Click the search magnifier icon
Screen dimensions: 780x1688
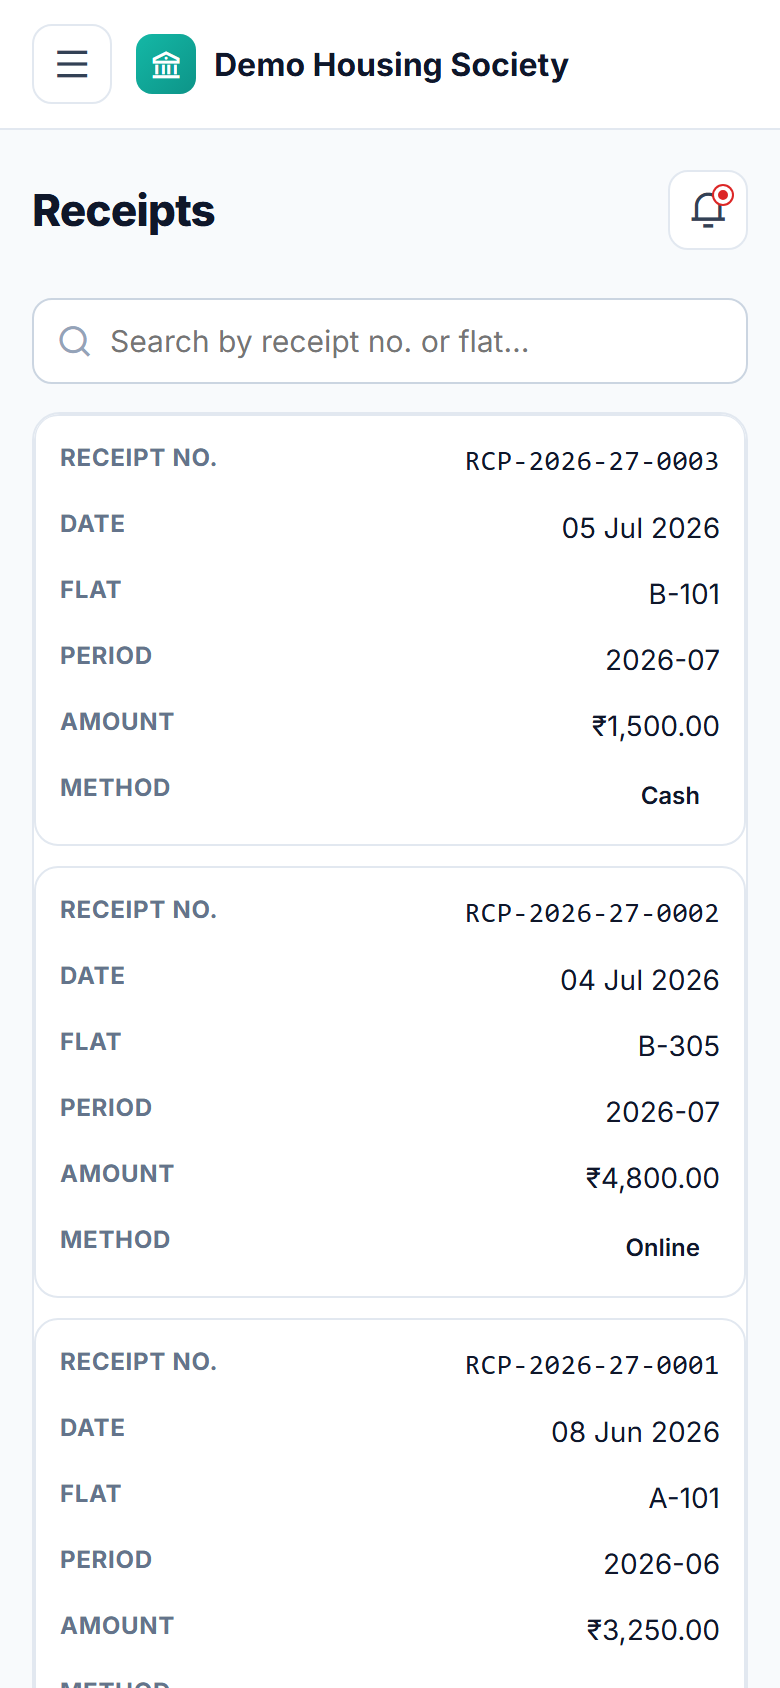pos(75,341)
